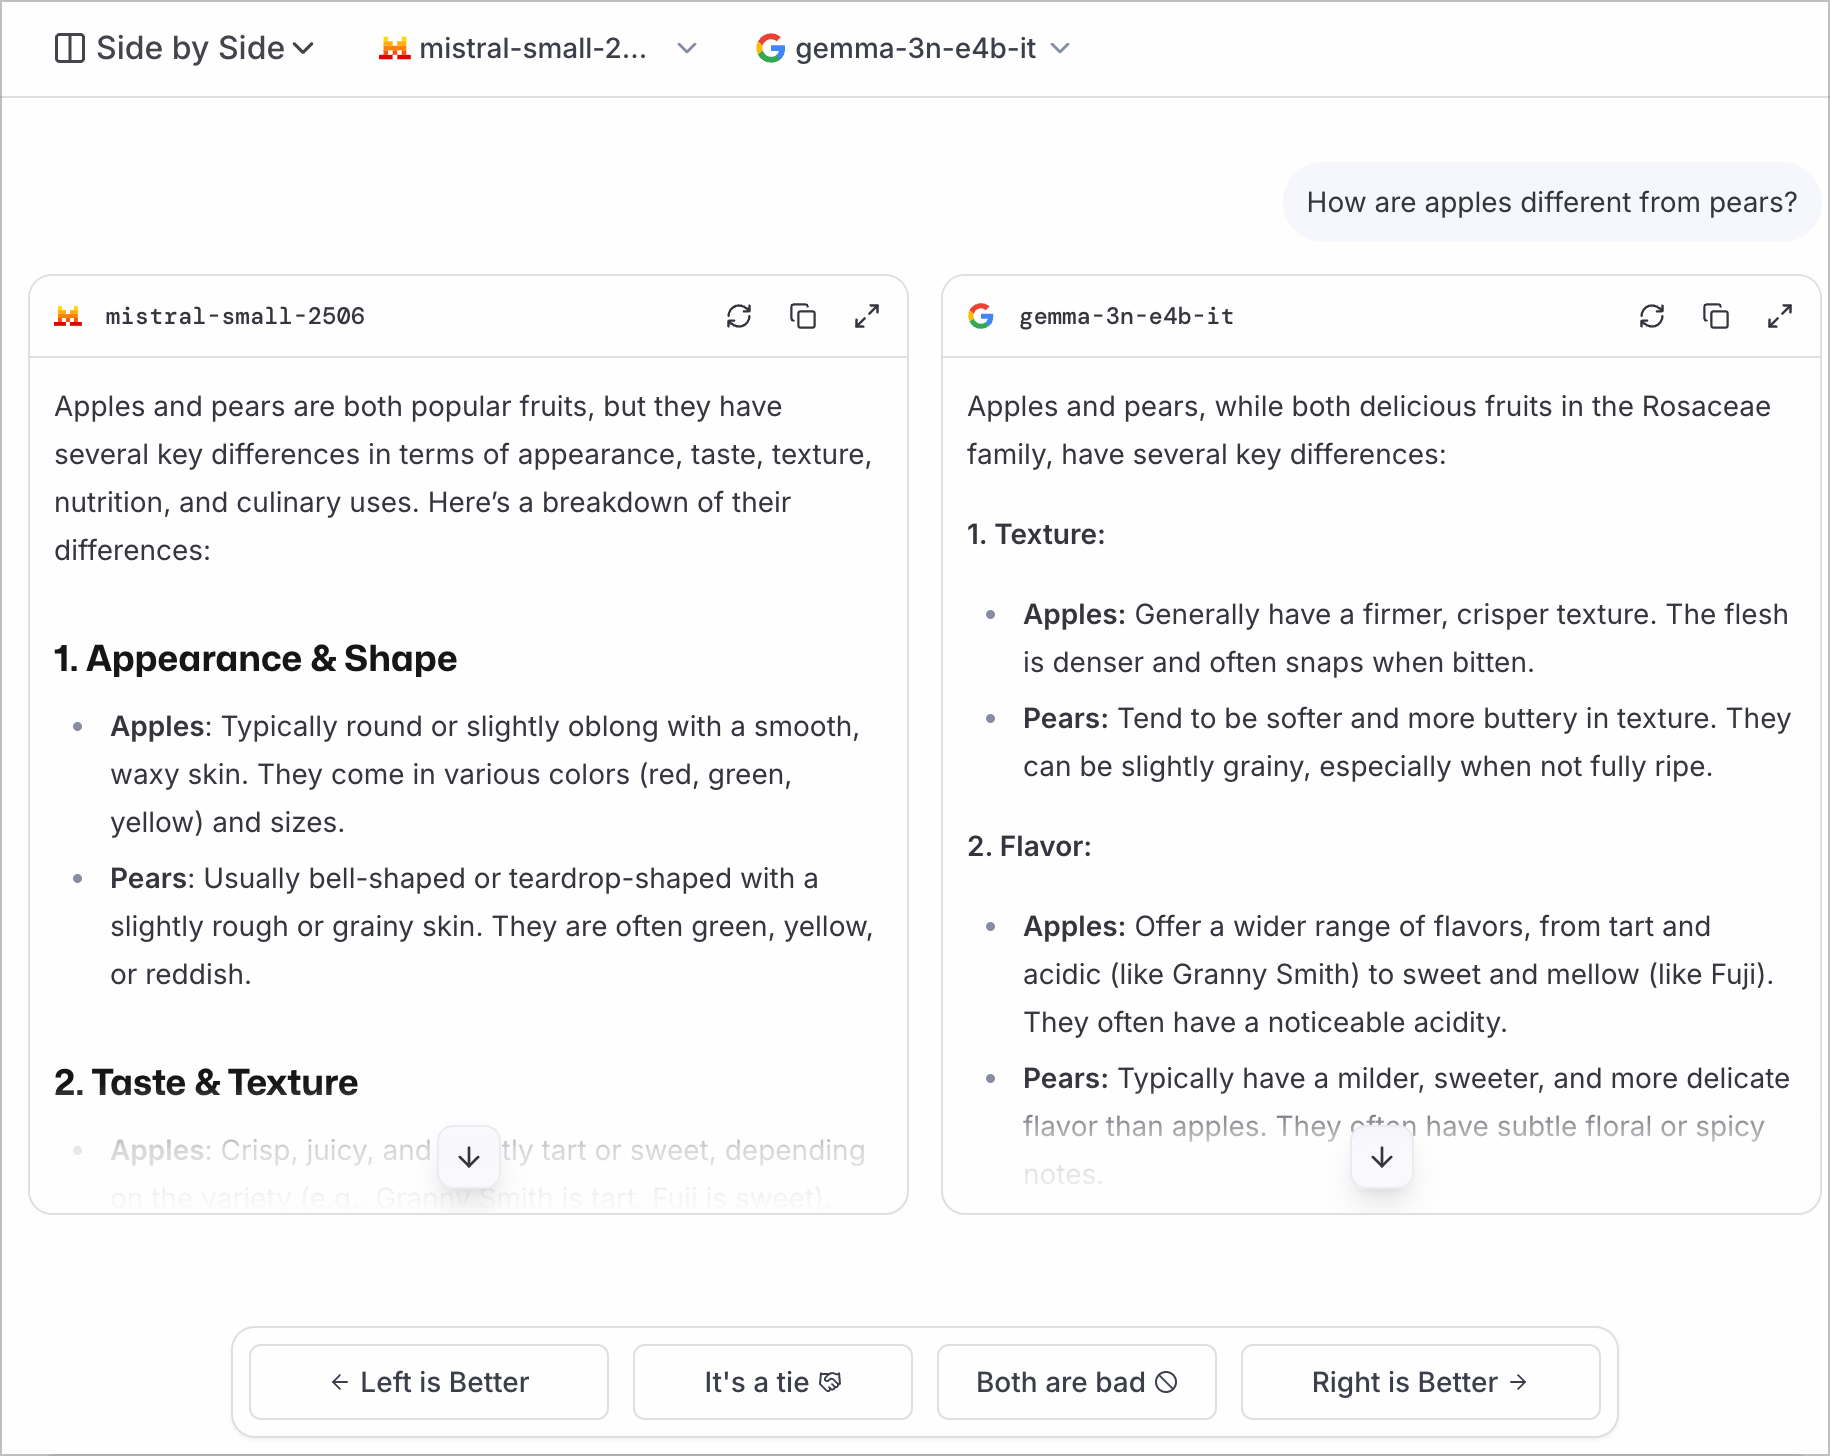Click the scroll-down arrow in the mistral panel
The width and height of the screenshot is (1830, 1456).
(469, 1157)
